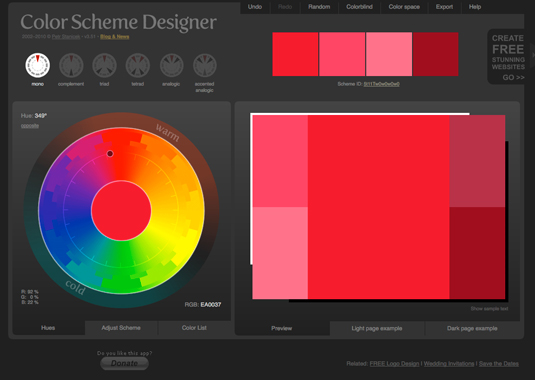Click the opposite hue link

click(30, 126)
